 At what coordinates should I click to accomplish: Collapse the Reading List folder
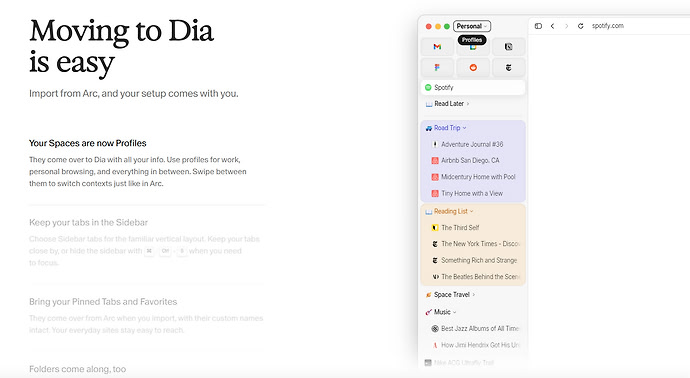[449, 211]
